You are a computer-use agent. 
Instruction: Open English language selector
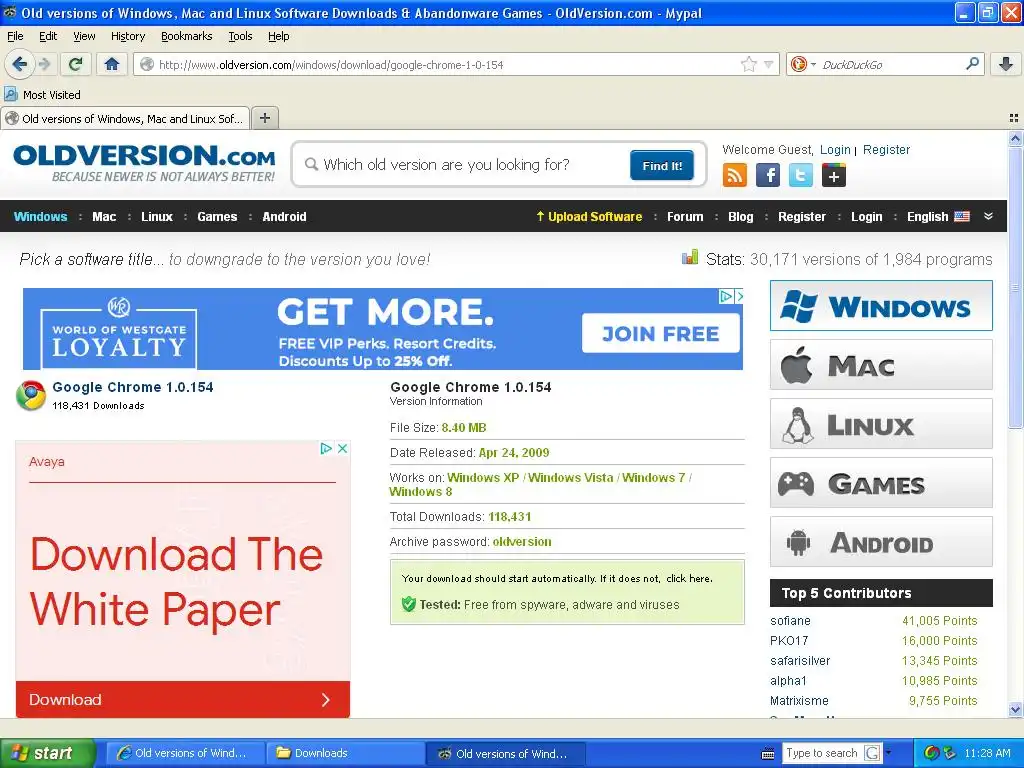coord(938,216)
